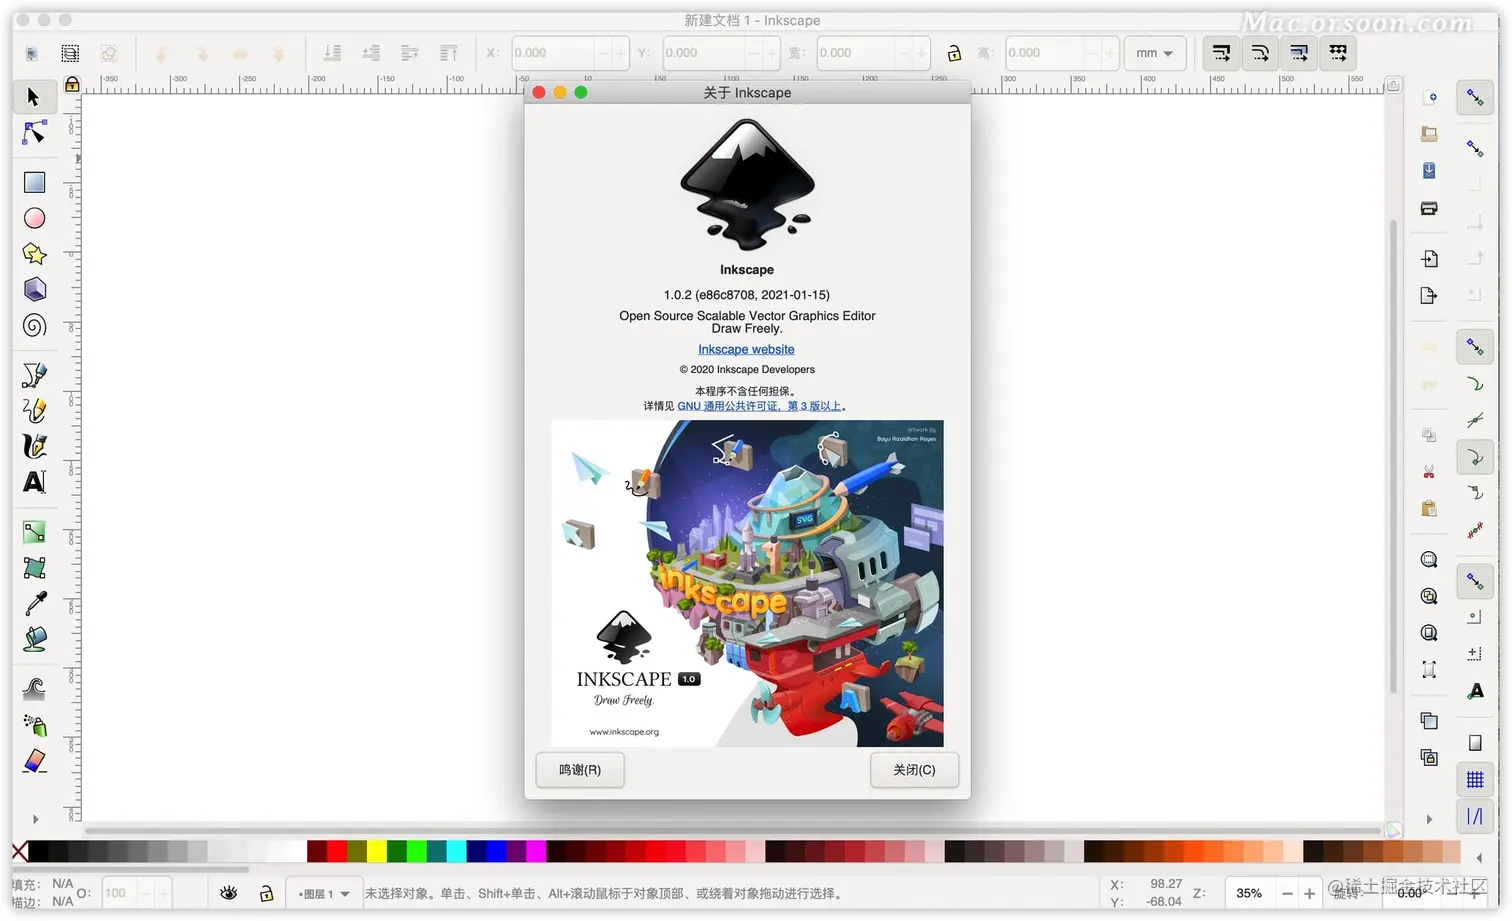Viewport: 1512px width, 921px height.
Task: Expand hidden tools in the left toolbox
Action: click(35, 819)
